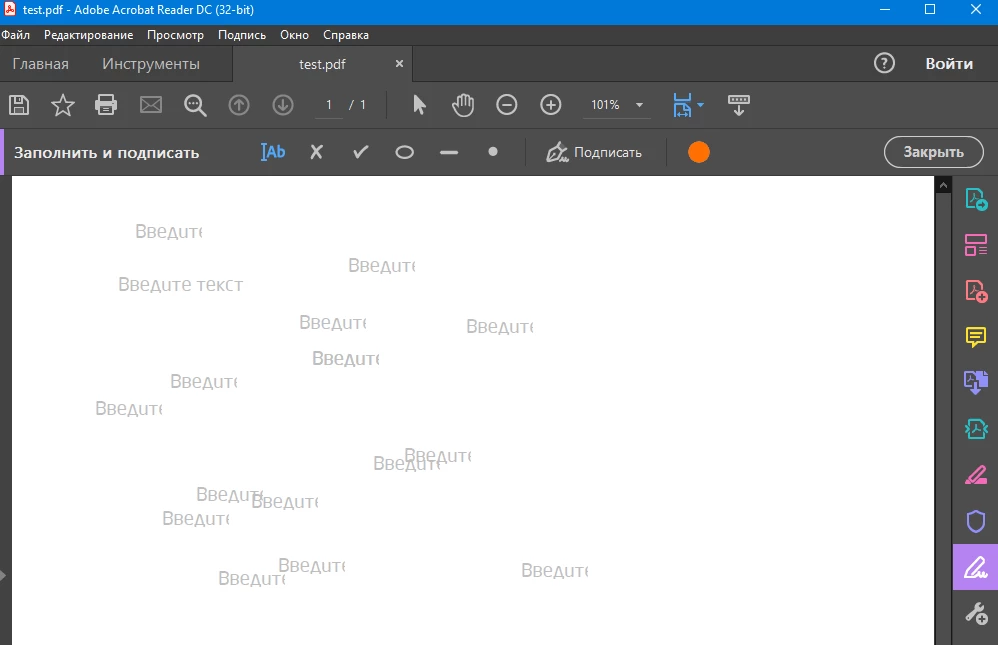The height and width of the screenshot is (645, 998).
Task: Change the orange fill color swatch
Action: pos(698,152)
